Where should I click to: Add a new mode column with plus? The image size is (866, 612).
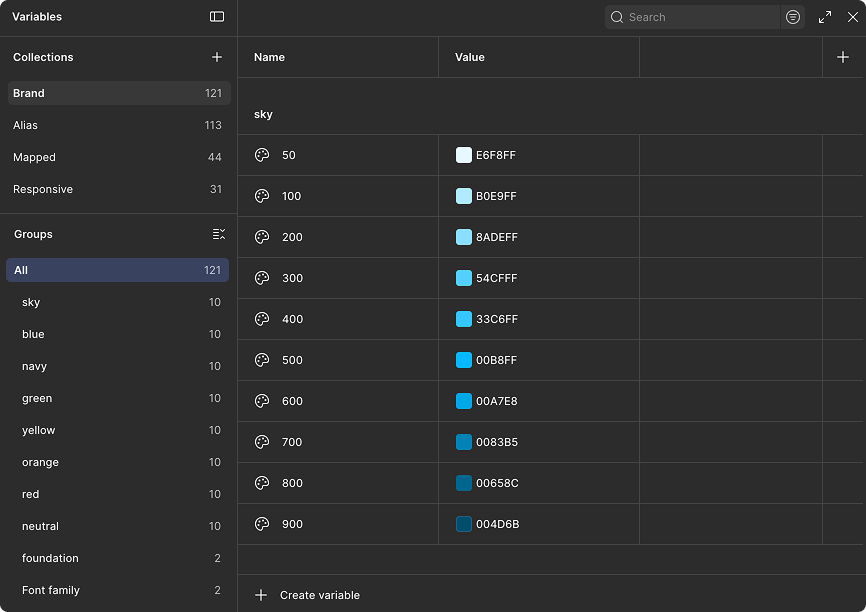pos(843,57)
